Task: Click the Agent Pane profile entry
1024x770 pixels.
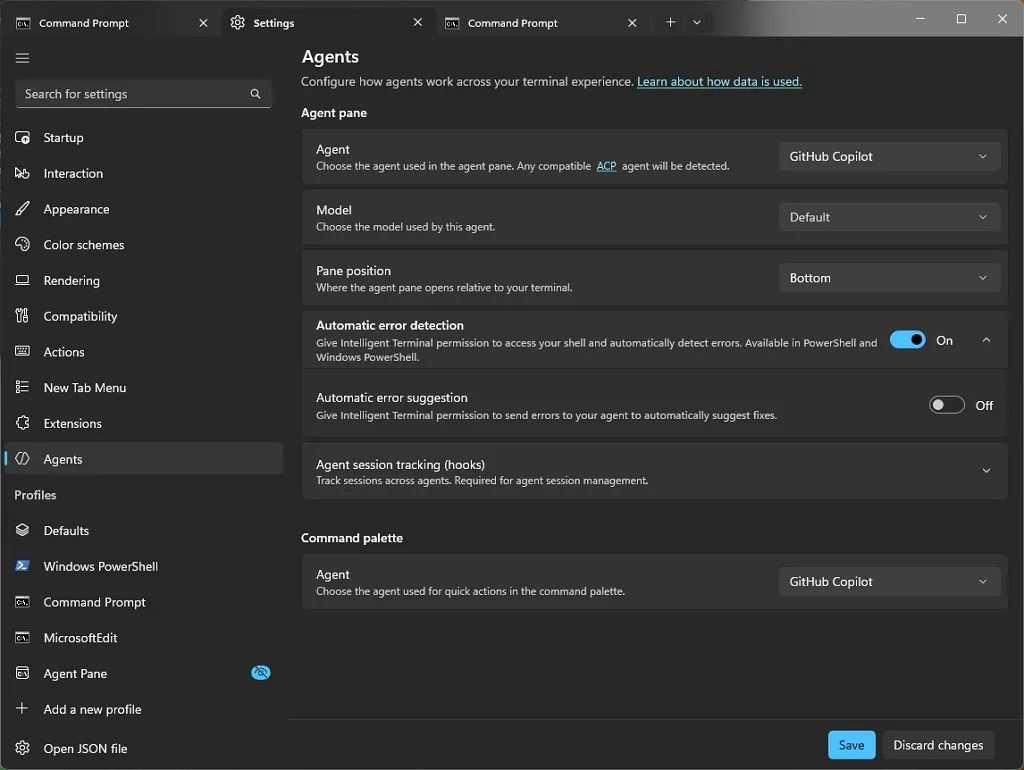Action: 144,673
